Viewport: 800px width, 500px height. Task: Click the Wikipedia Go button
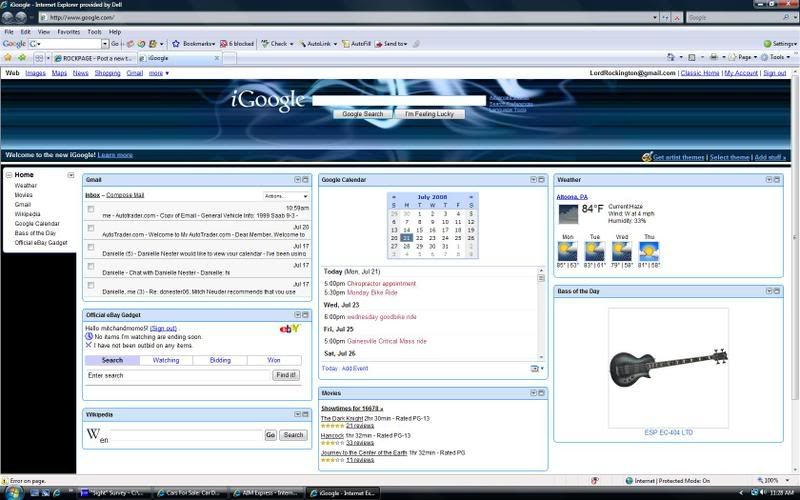coord(270,435)
